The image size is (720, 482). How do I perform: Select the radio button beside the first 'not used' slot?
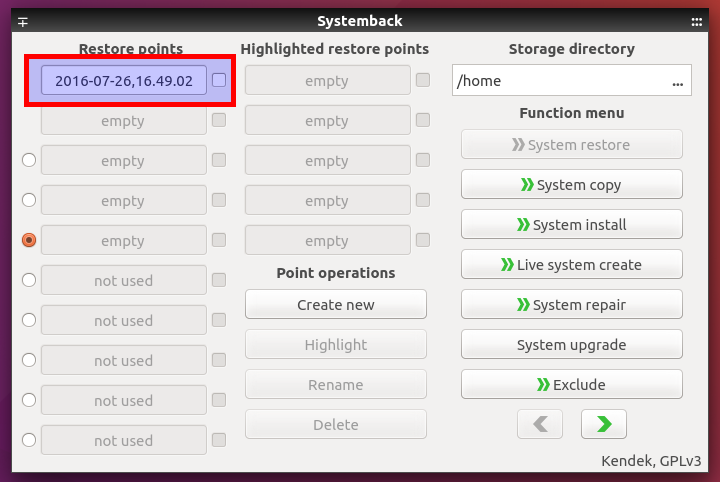click(x=29, y=280)
